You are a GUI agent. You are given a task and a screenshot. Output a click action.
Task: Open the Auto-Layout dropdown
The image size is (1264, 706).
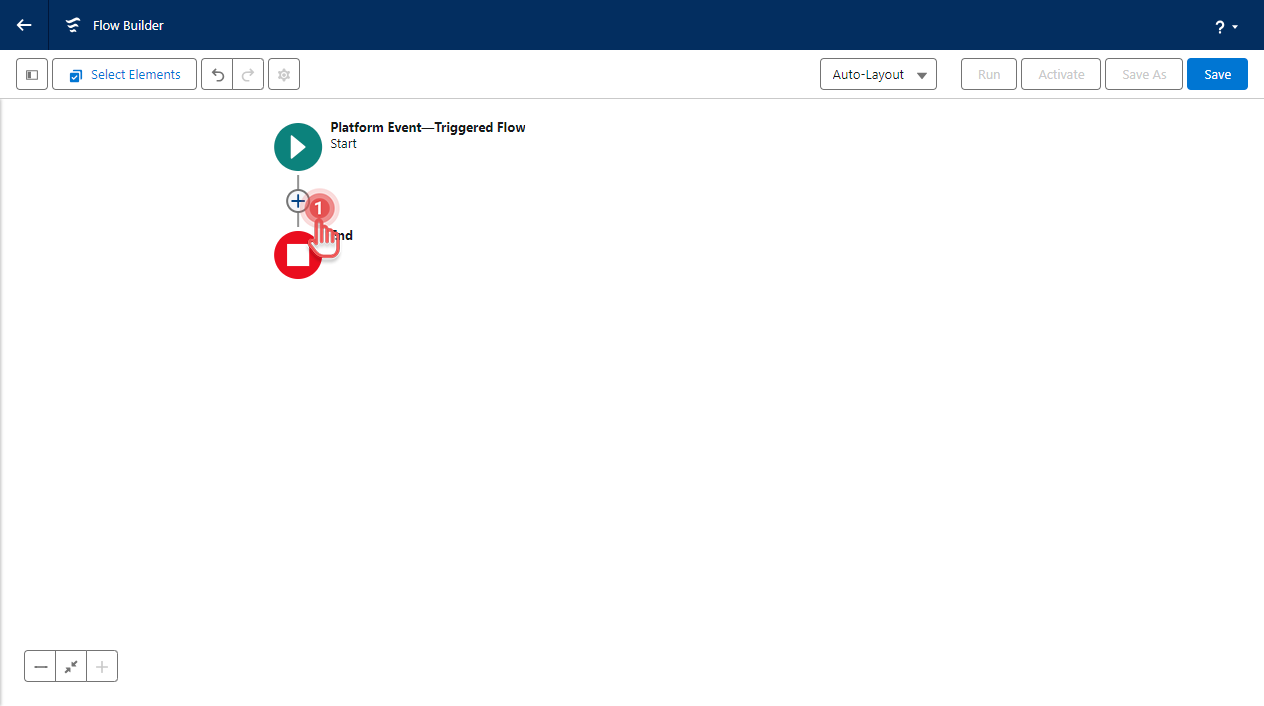click(x=878, y=74)
